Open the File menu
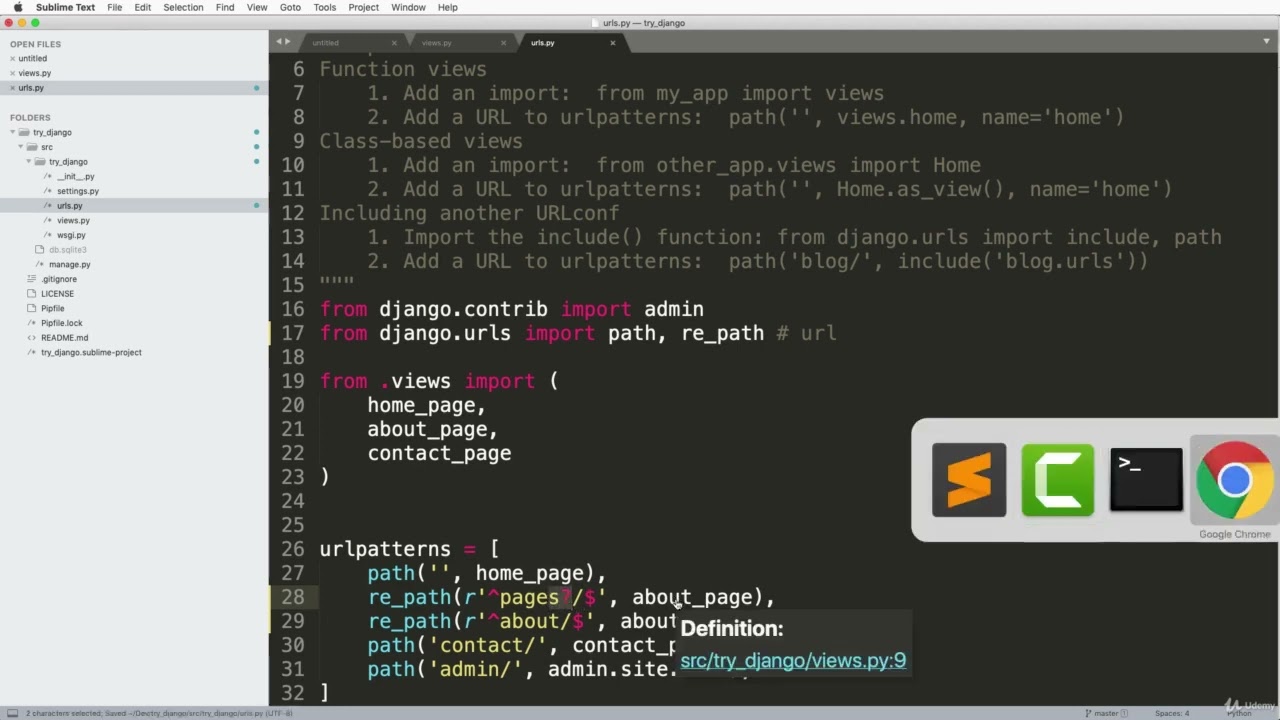The width and height of the screenshot is (1280, 720). [x=115, y=7]
